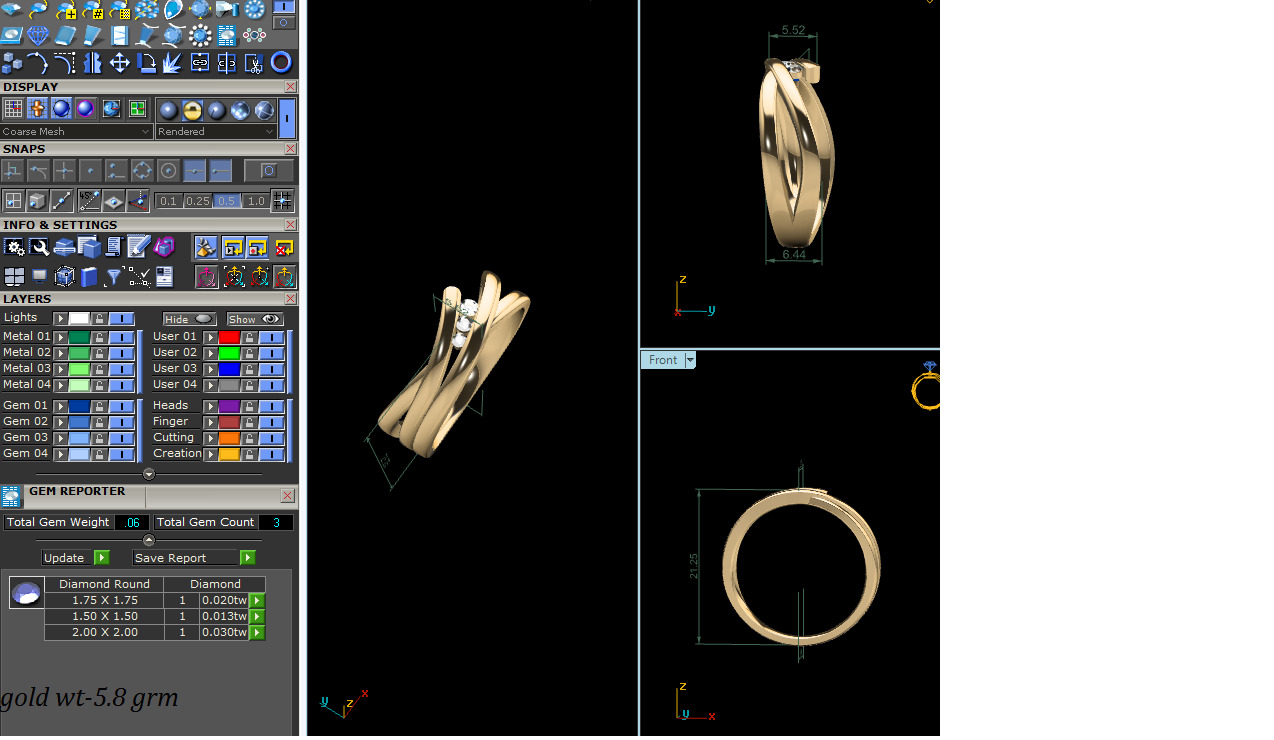1274x740 pixels.
Task: Open the Rendered display mode dropdown
Action: click(216, 131)
